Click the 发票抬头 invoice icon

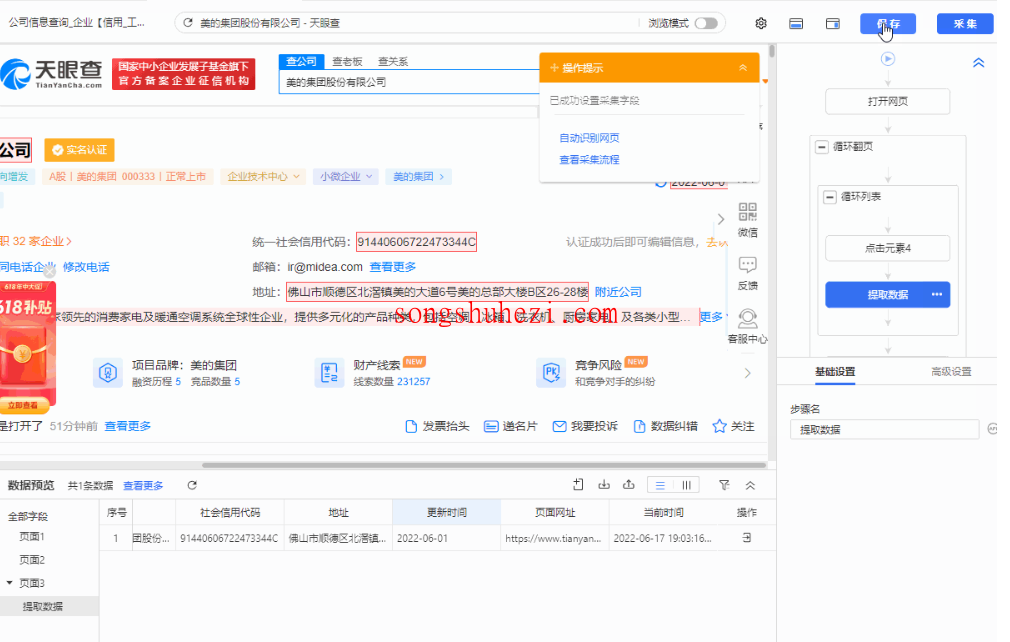coord(411,426)
